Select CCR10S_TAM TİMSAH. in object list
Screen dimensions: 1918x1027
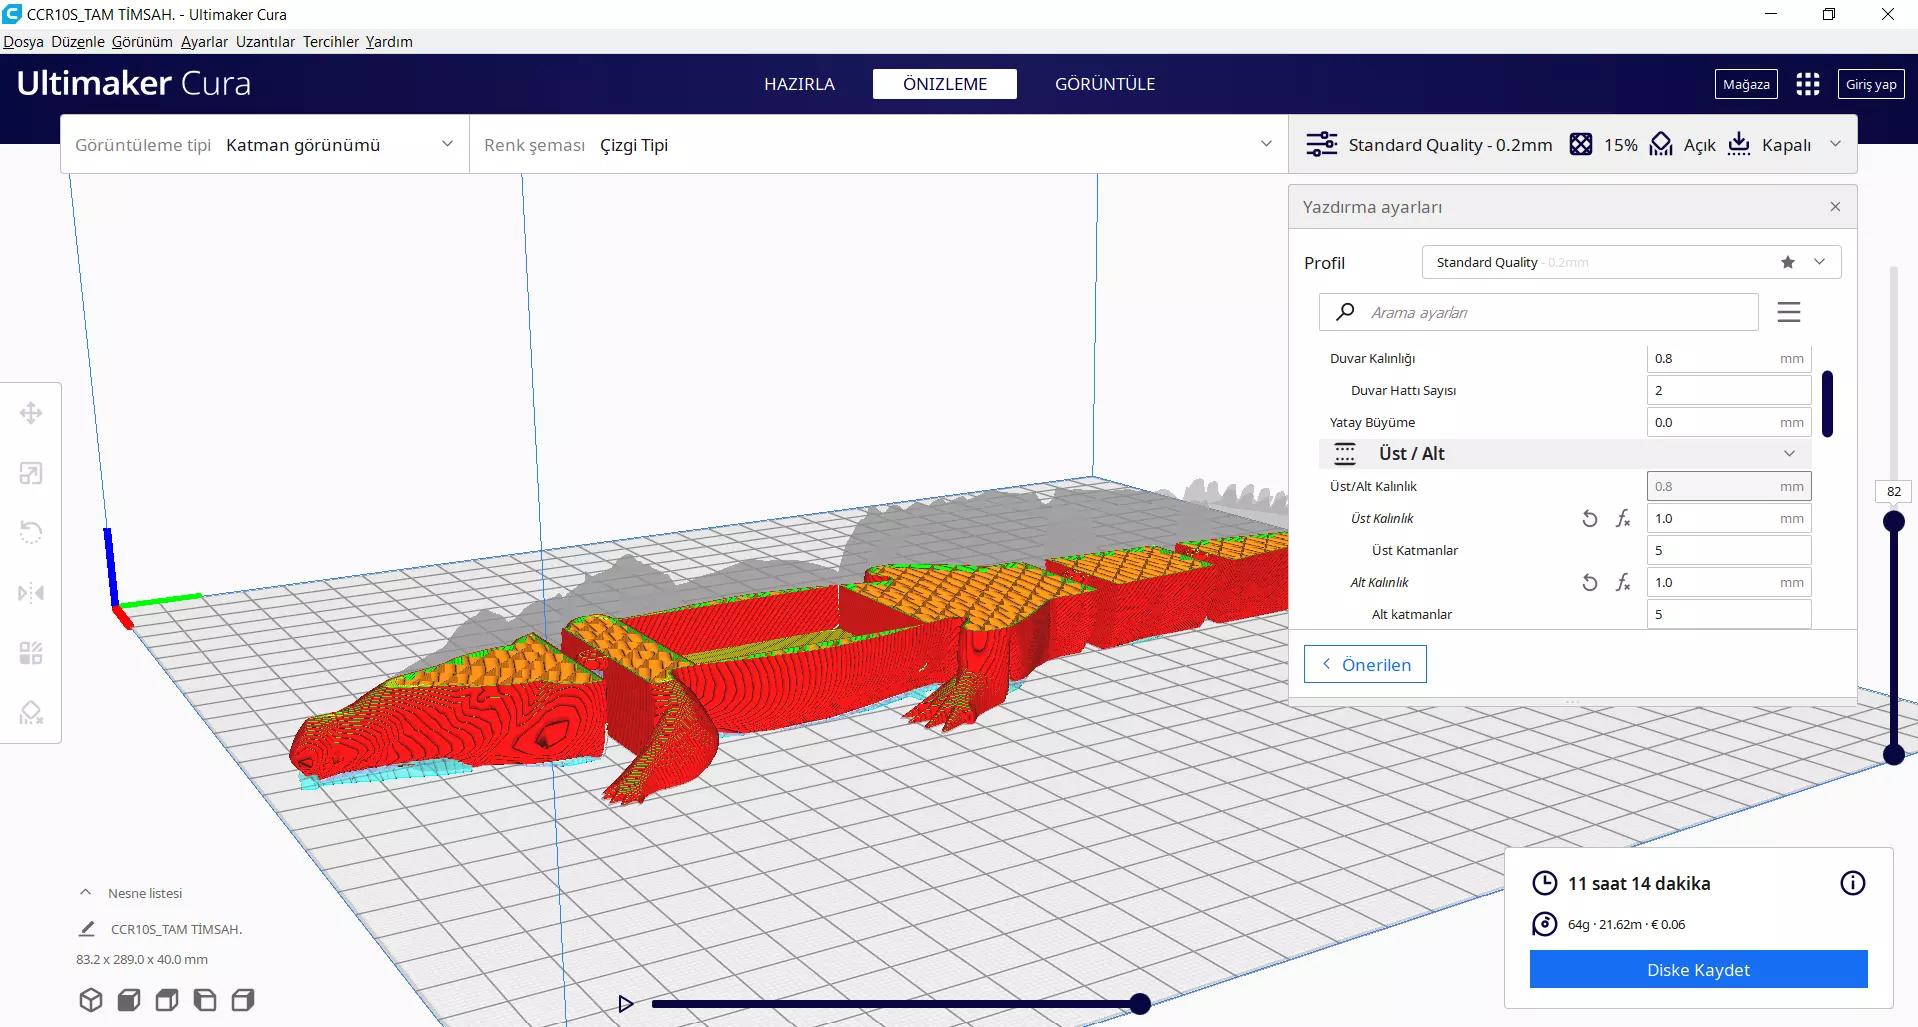[x=176, y=929]
